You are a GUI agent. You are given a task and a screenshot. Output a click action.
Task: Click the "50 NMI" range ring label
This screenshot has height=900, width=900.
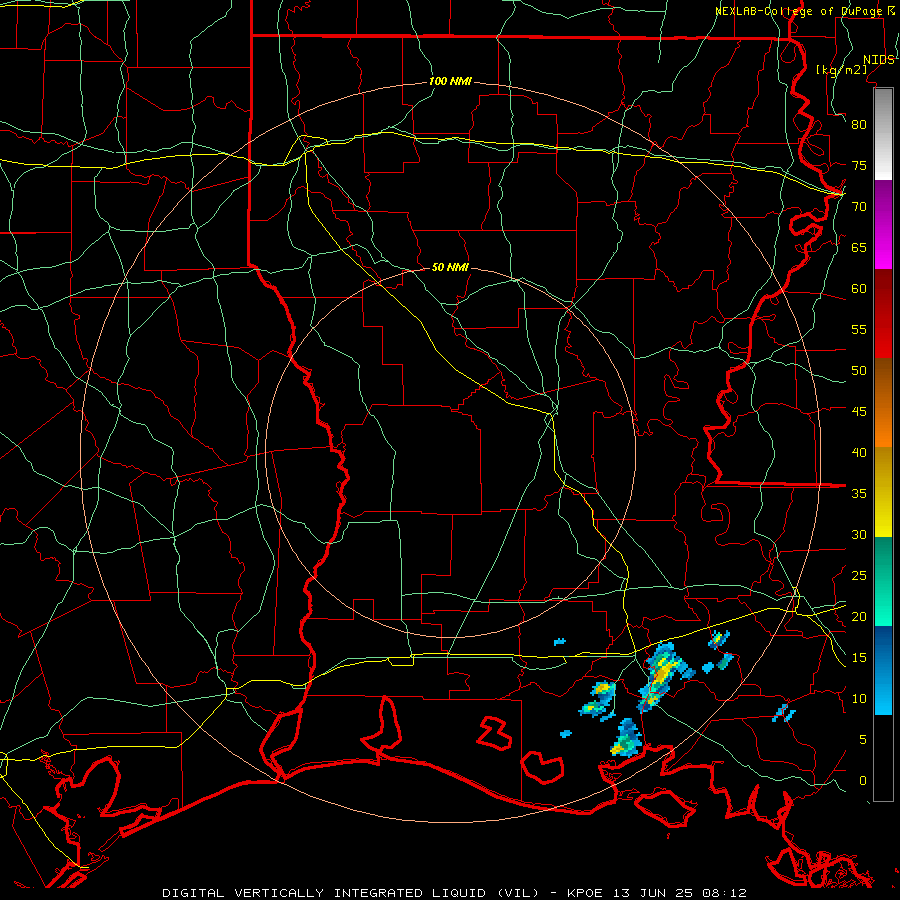[450, 267]
